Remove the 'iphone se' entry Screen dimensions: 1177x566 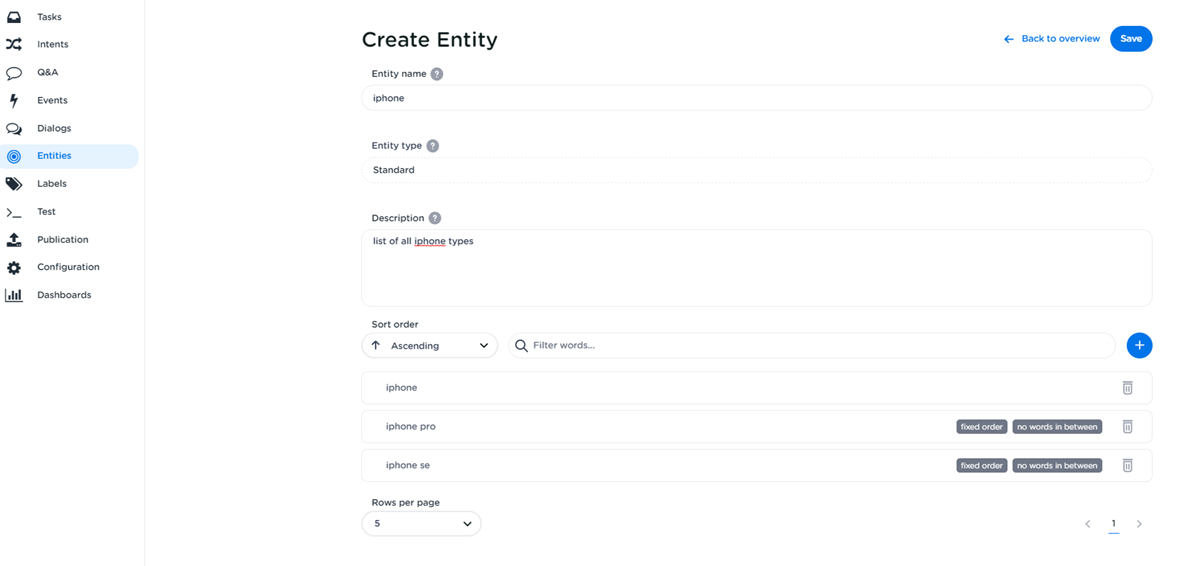click(1127, 466)
